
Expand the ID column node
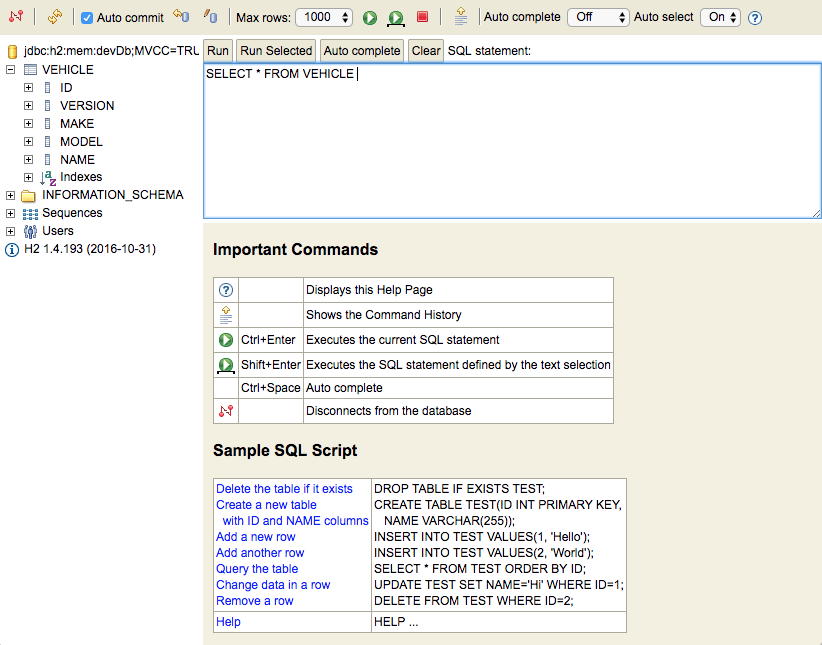click(x=28, y=88)
